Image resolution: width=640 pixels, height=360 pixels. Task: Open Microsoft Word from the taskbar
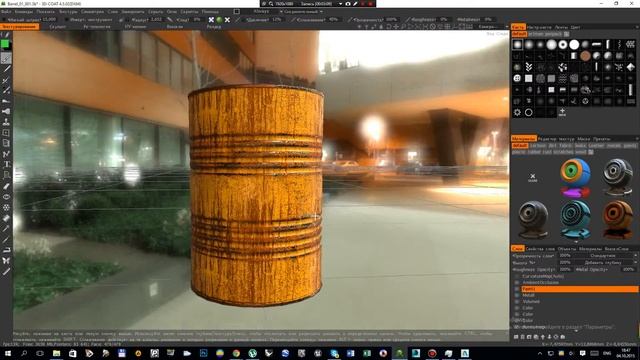pyautogui.click(x=351, y=353)
